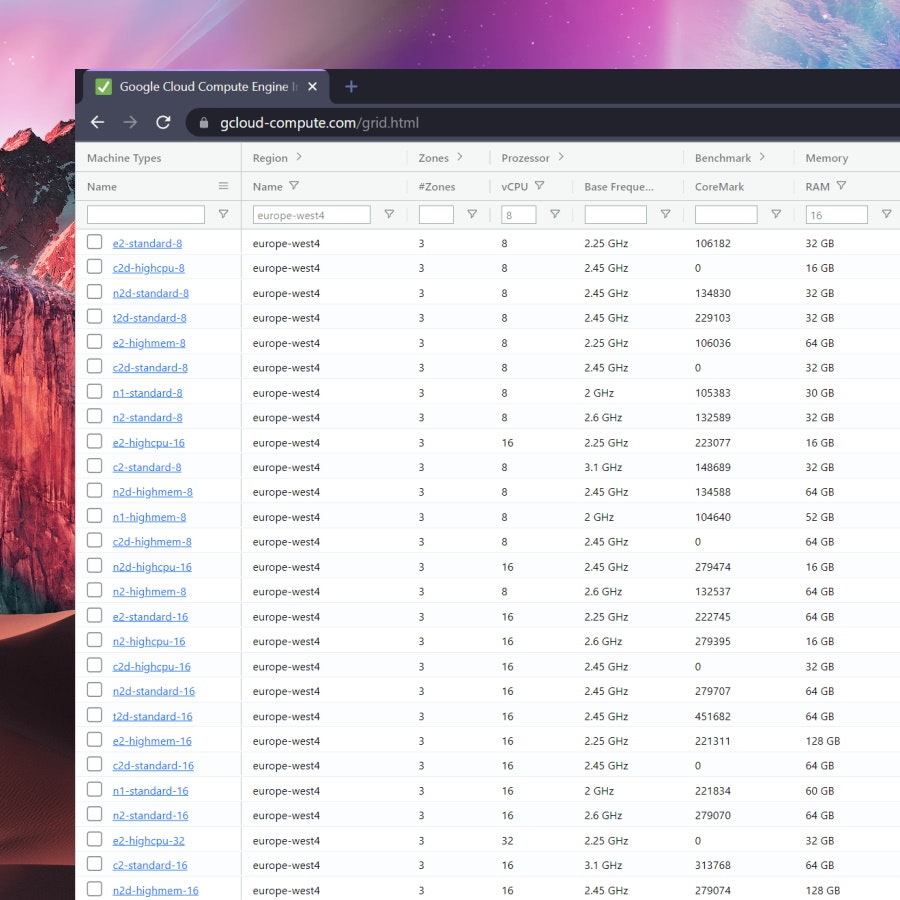Open the n2d-highmem-8 link
900x900 pixels.
pos(153,492)
